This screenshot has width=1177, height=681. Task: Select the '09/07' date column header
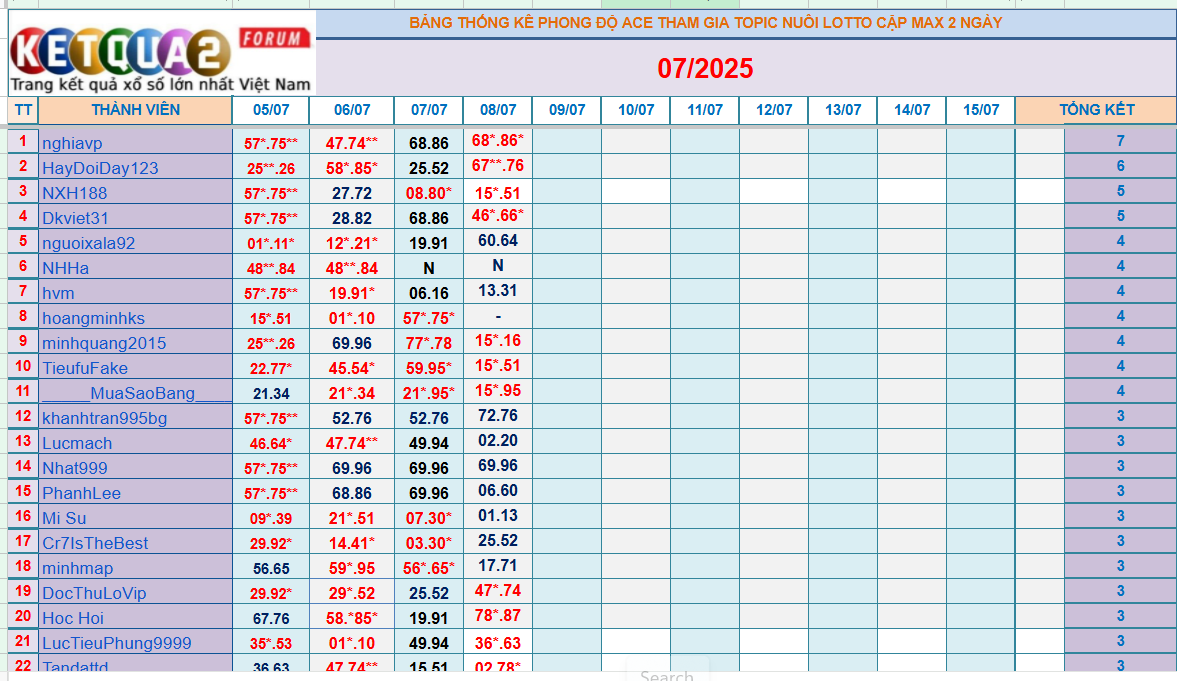tap(567, 110)
